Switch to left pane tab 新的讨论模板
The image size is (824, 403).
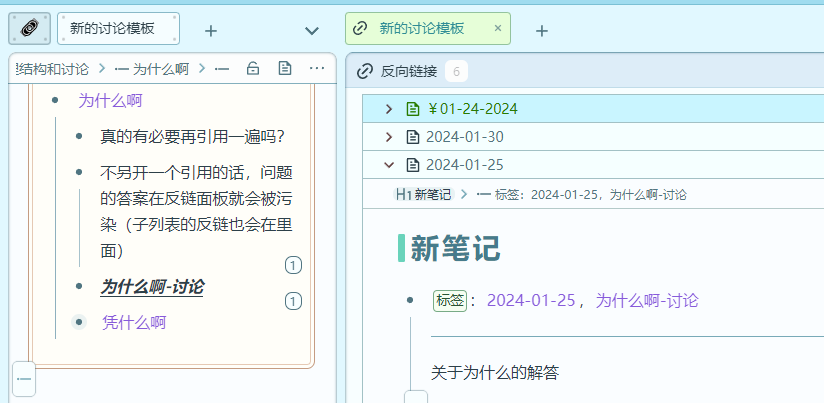[x=118, y=28]
